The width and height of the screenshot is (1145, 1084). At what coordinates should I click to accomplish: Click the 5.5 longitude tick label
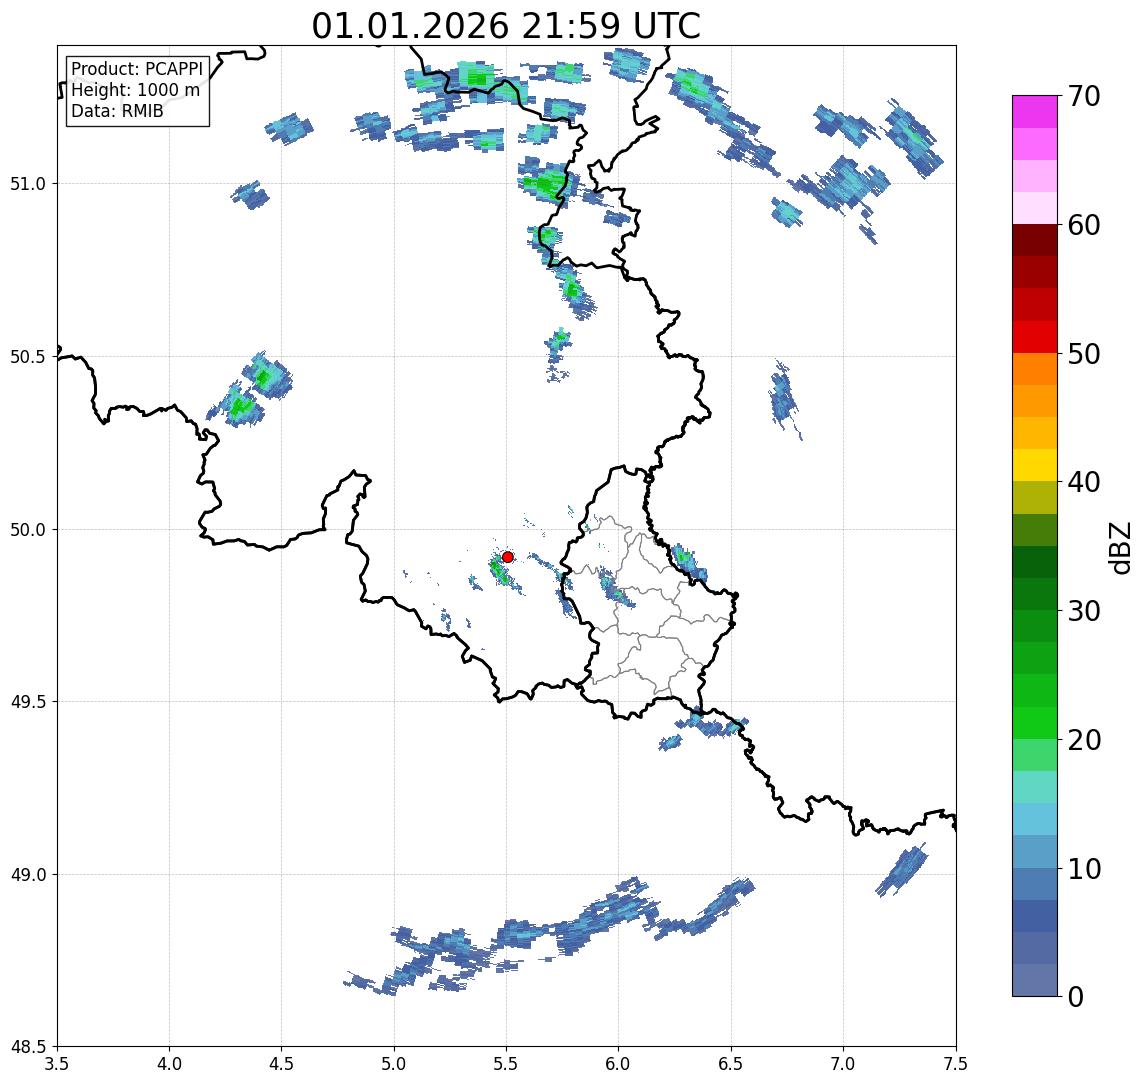click(506, 1062)
